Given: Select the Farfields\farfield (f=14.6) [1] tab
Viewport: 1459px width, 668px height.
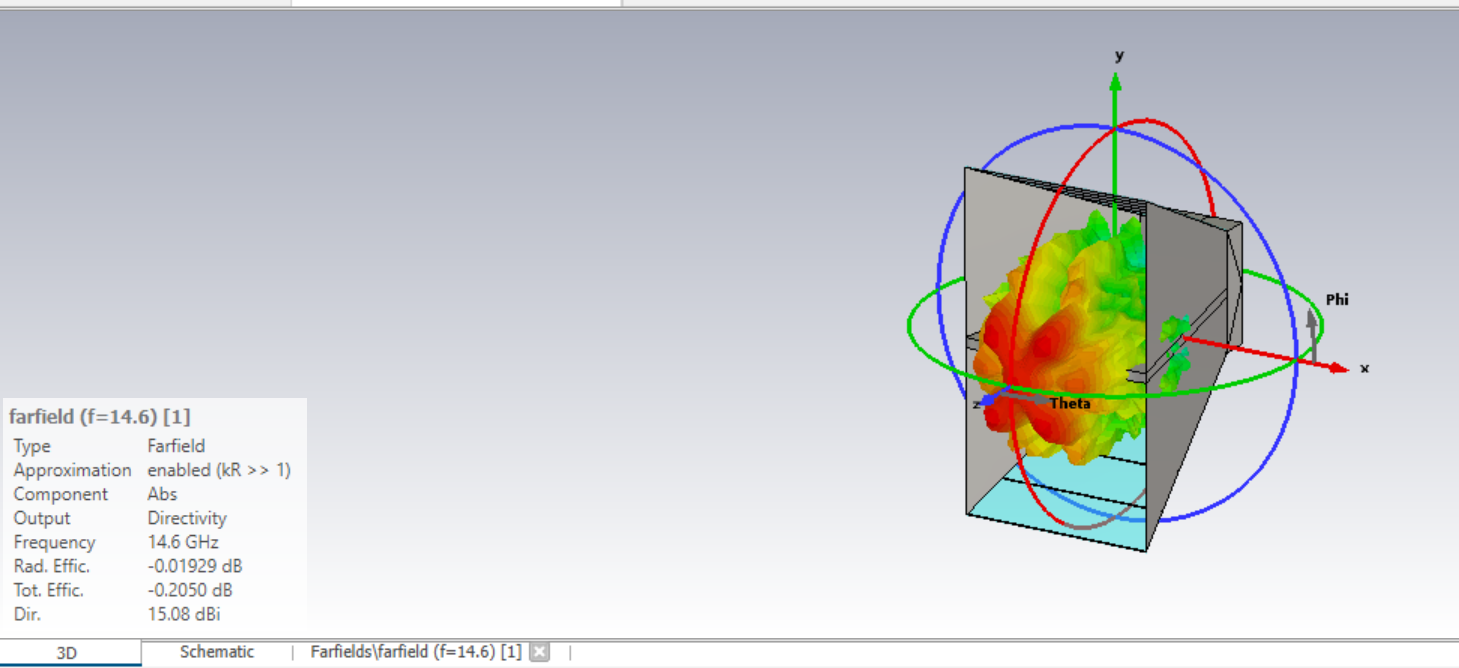Looking at the screenshot, I should (x=415, y=652).
